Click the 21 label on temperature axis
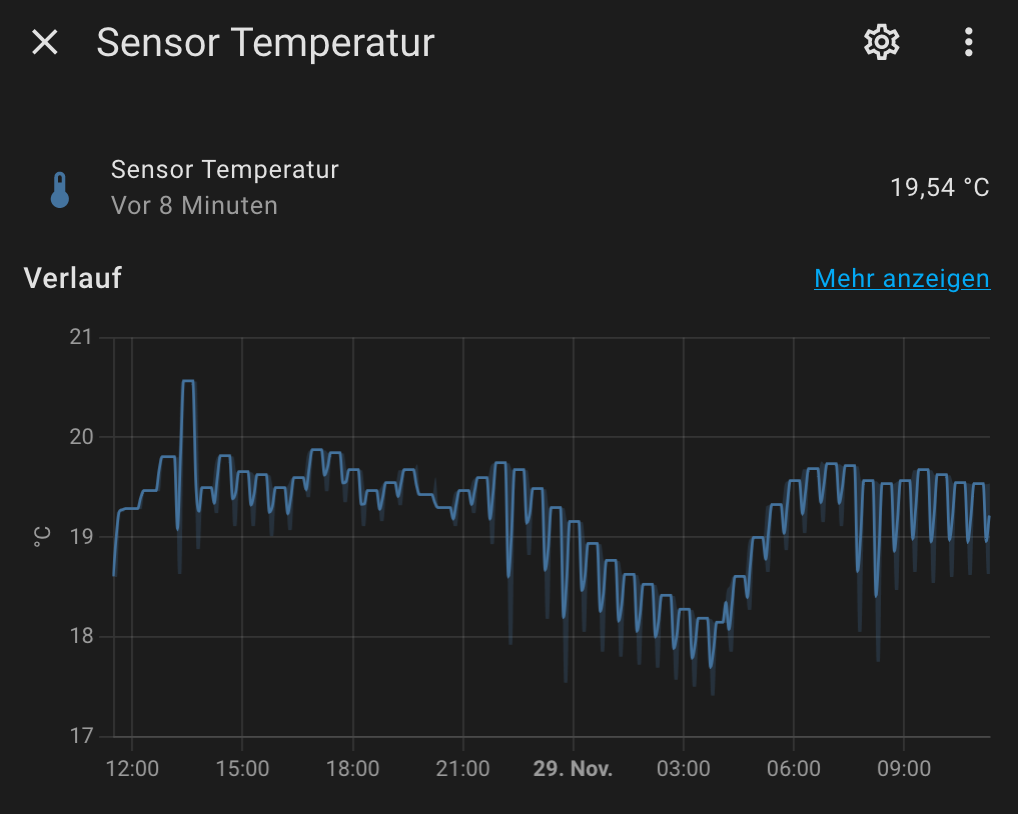Image resolution: width=1018 pixels, height=814 pixels. tap(80, 337)
